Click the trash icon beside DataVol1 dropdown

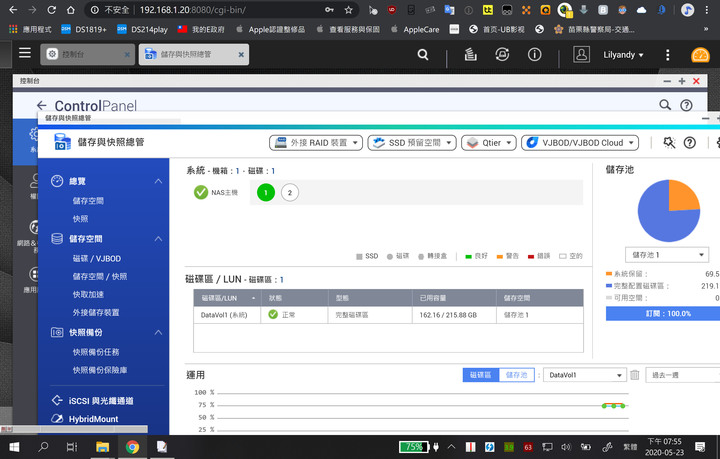coord(635,375)
